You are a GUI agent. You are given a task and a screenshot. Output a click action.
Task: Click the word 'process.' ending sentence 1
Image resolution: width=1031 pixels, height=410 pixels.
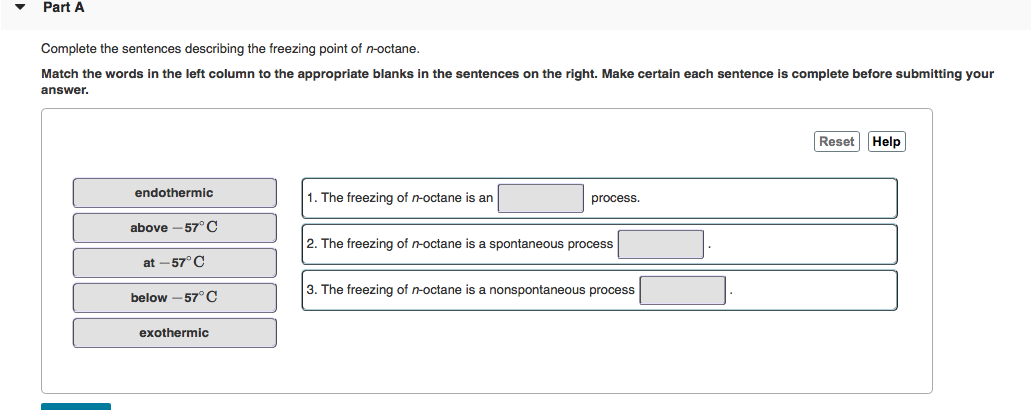(615, 198)
